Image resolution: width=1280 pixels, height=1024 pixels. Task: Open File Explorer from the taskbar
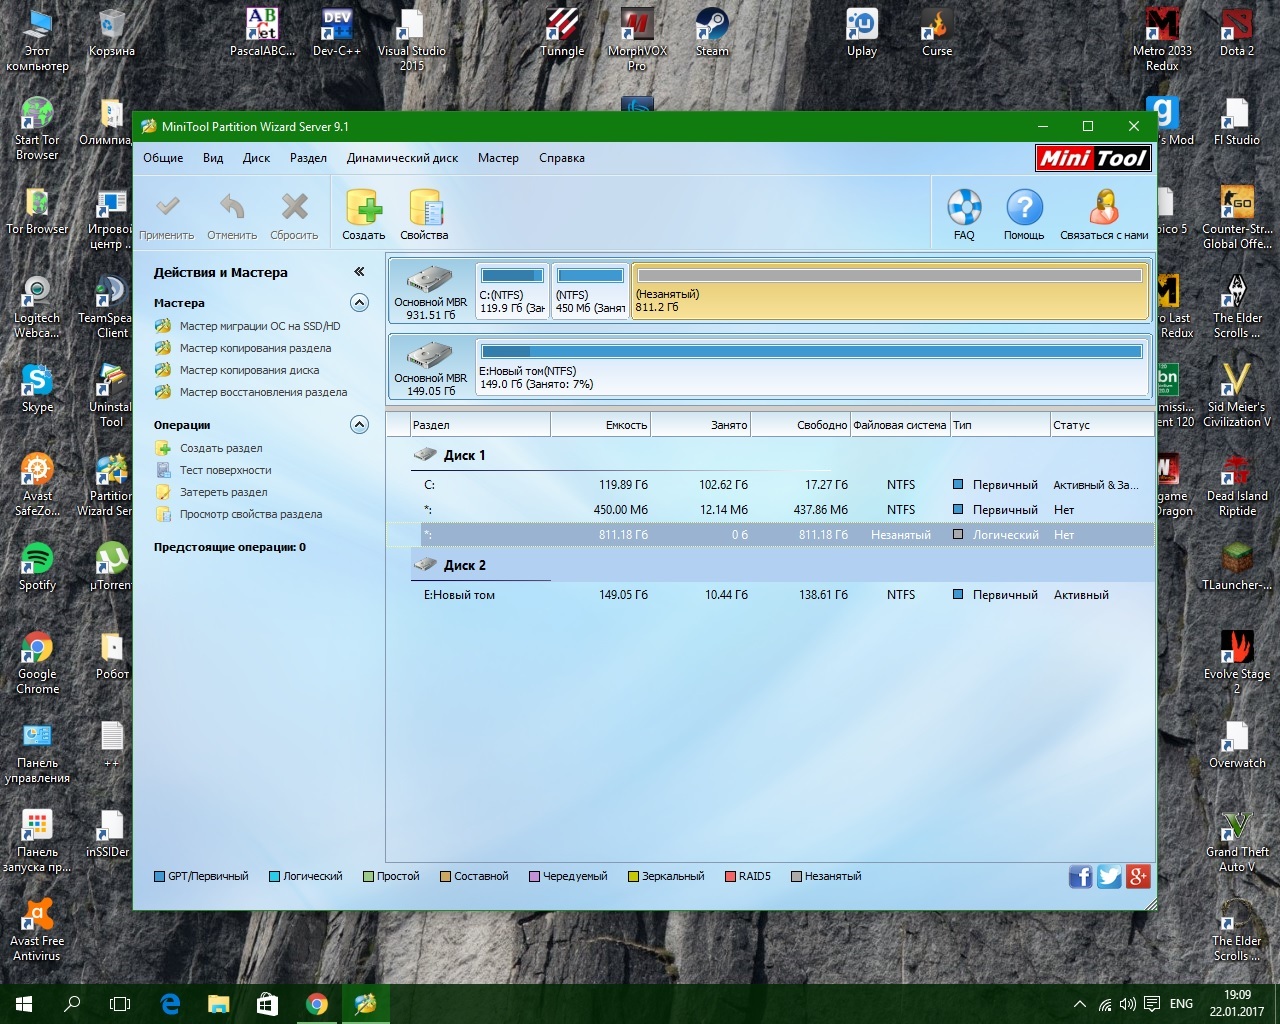coord(219,1004)
